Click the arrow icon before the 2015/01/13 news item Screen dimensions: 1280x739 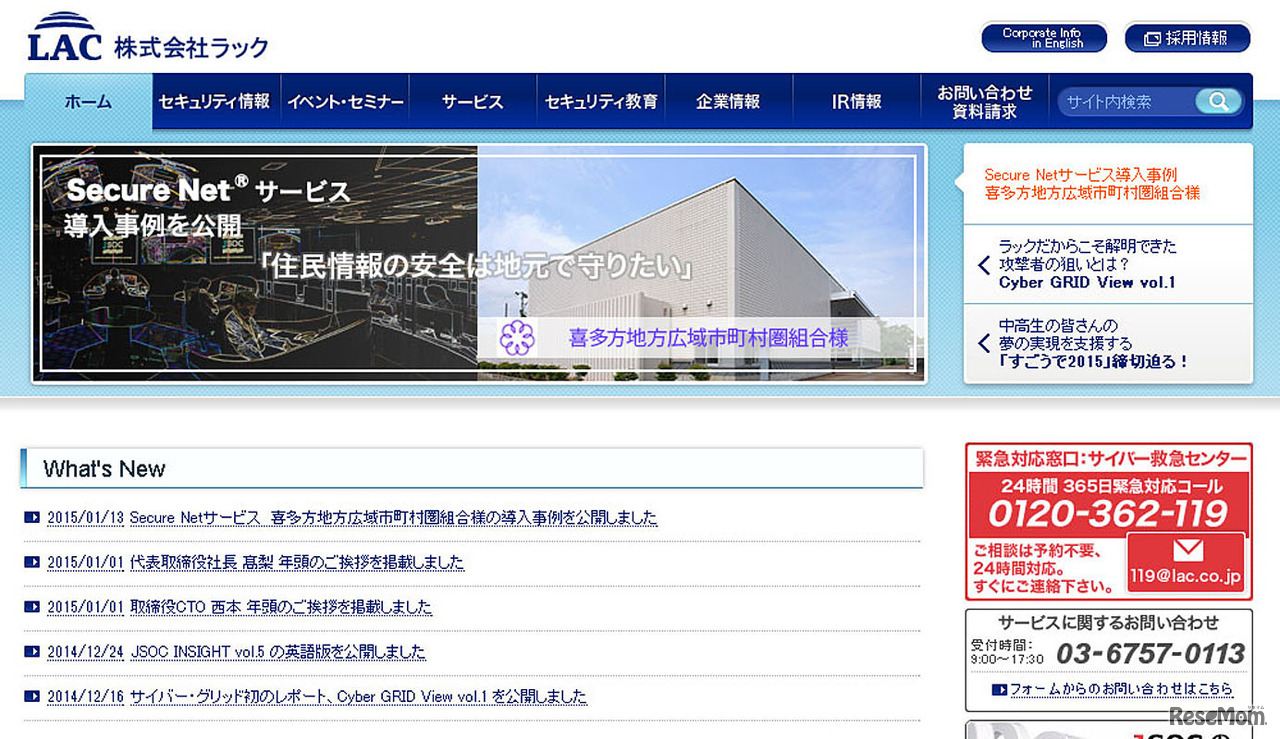point(30,517)
